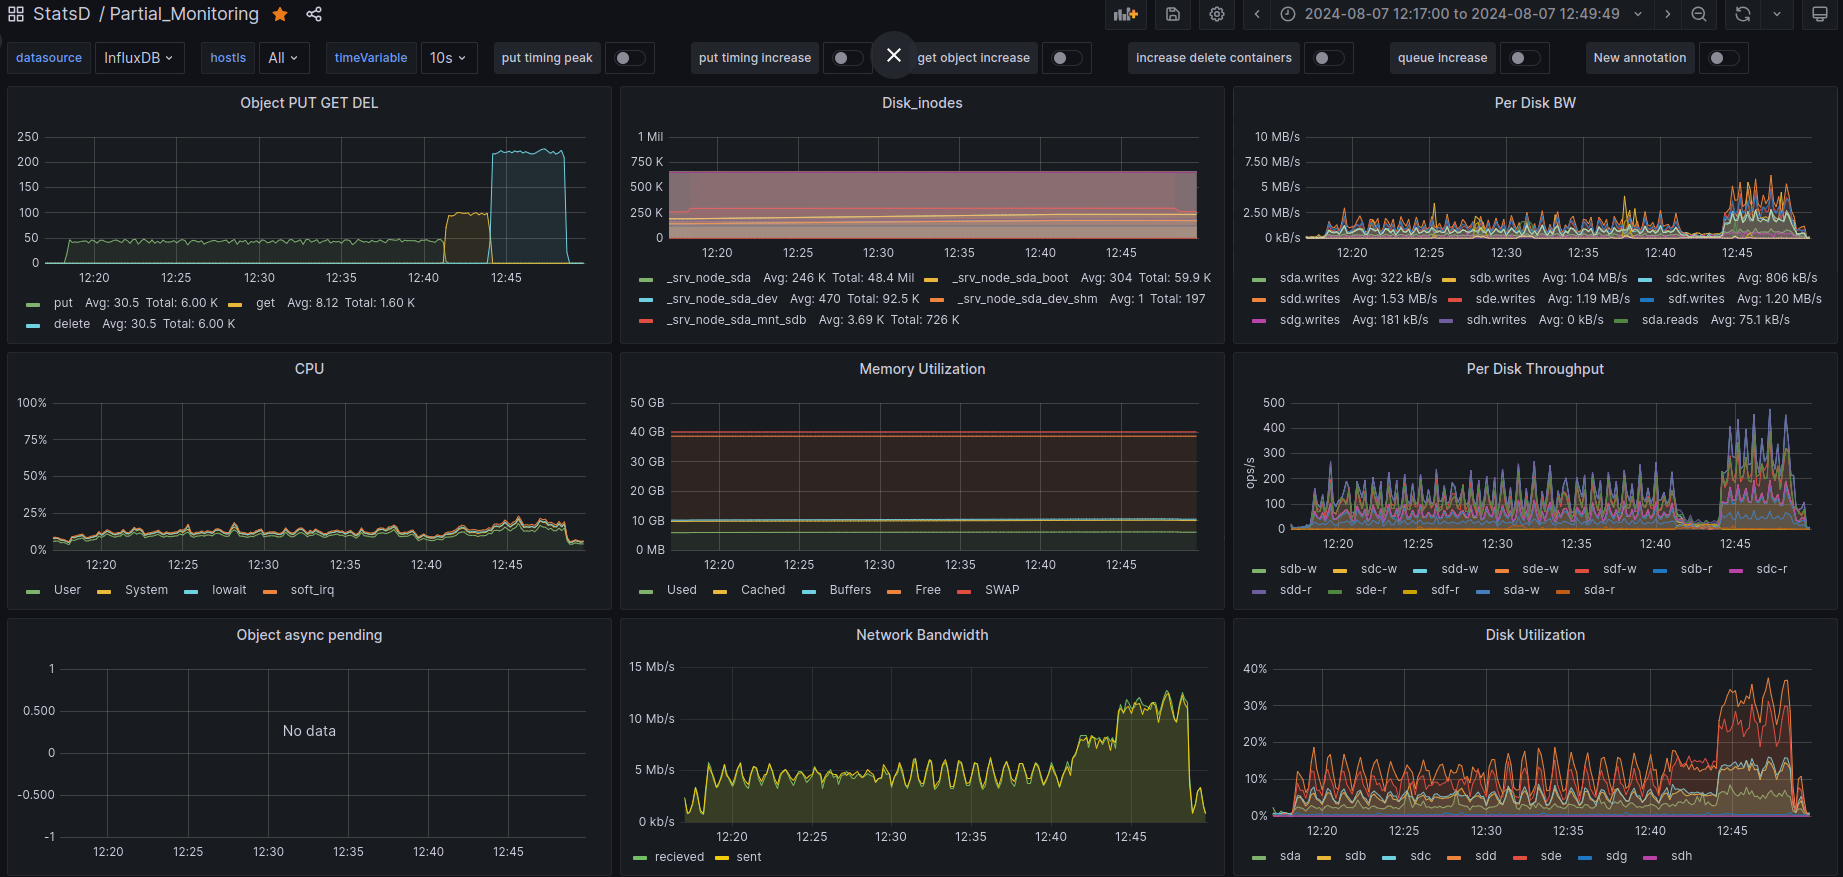1843x877 pixels.
Task: Refresh the dashboard
Action: point(1743,14)
